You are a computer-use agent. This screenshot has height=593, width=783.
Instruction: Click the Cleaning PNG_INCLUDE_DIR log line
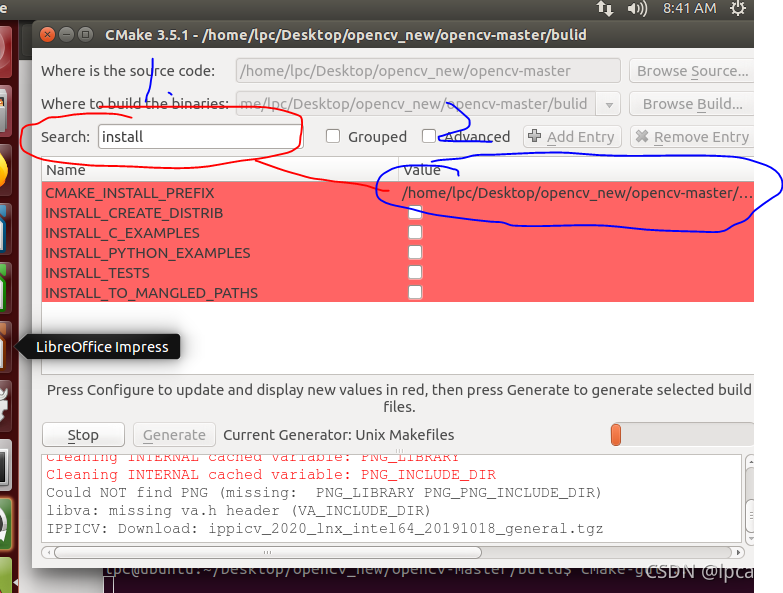pos(271,475)
